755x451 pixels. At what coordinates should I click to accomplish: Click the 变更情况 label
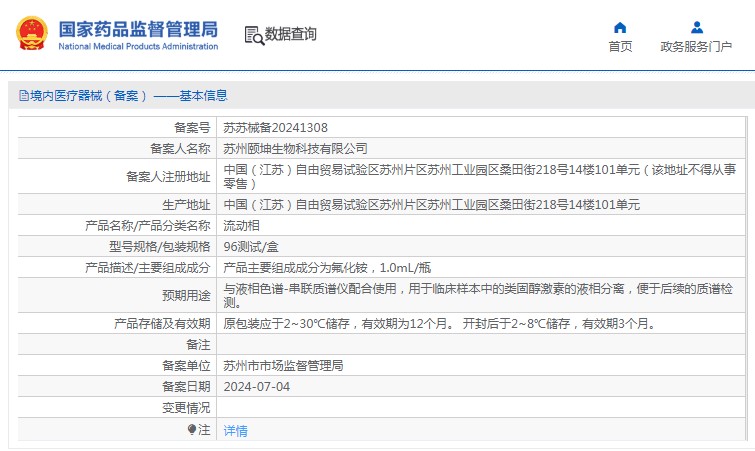(x=186, y=408)
